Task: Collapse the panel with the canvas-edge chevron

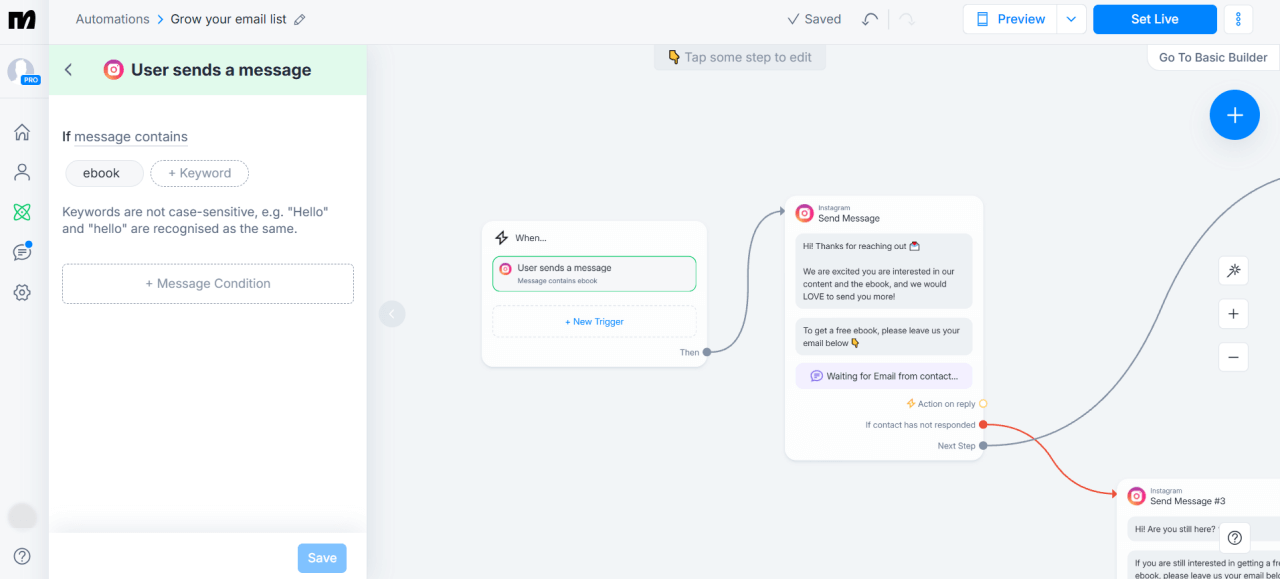Action: pos(392,313)
